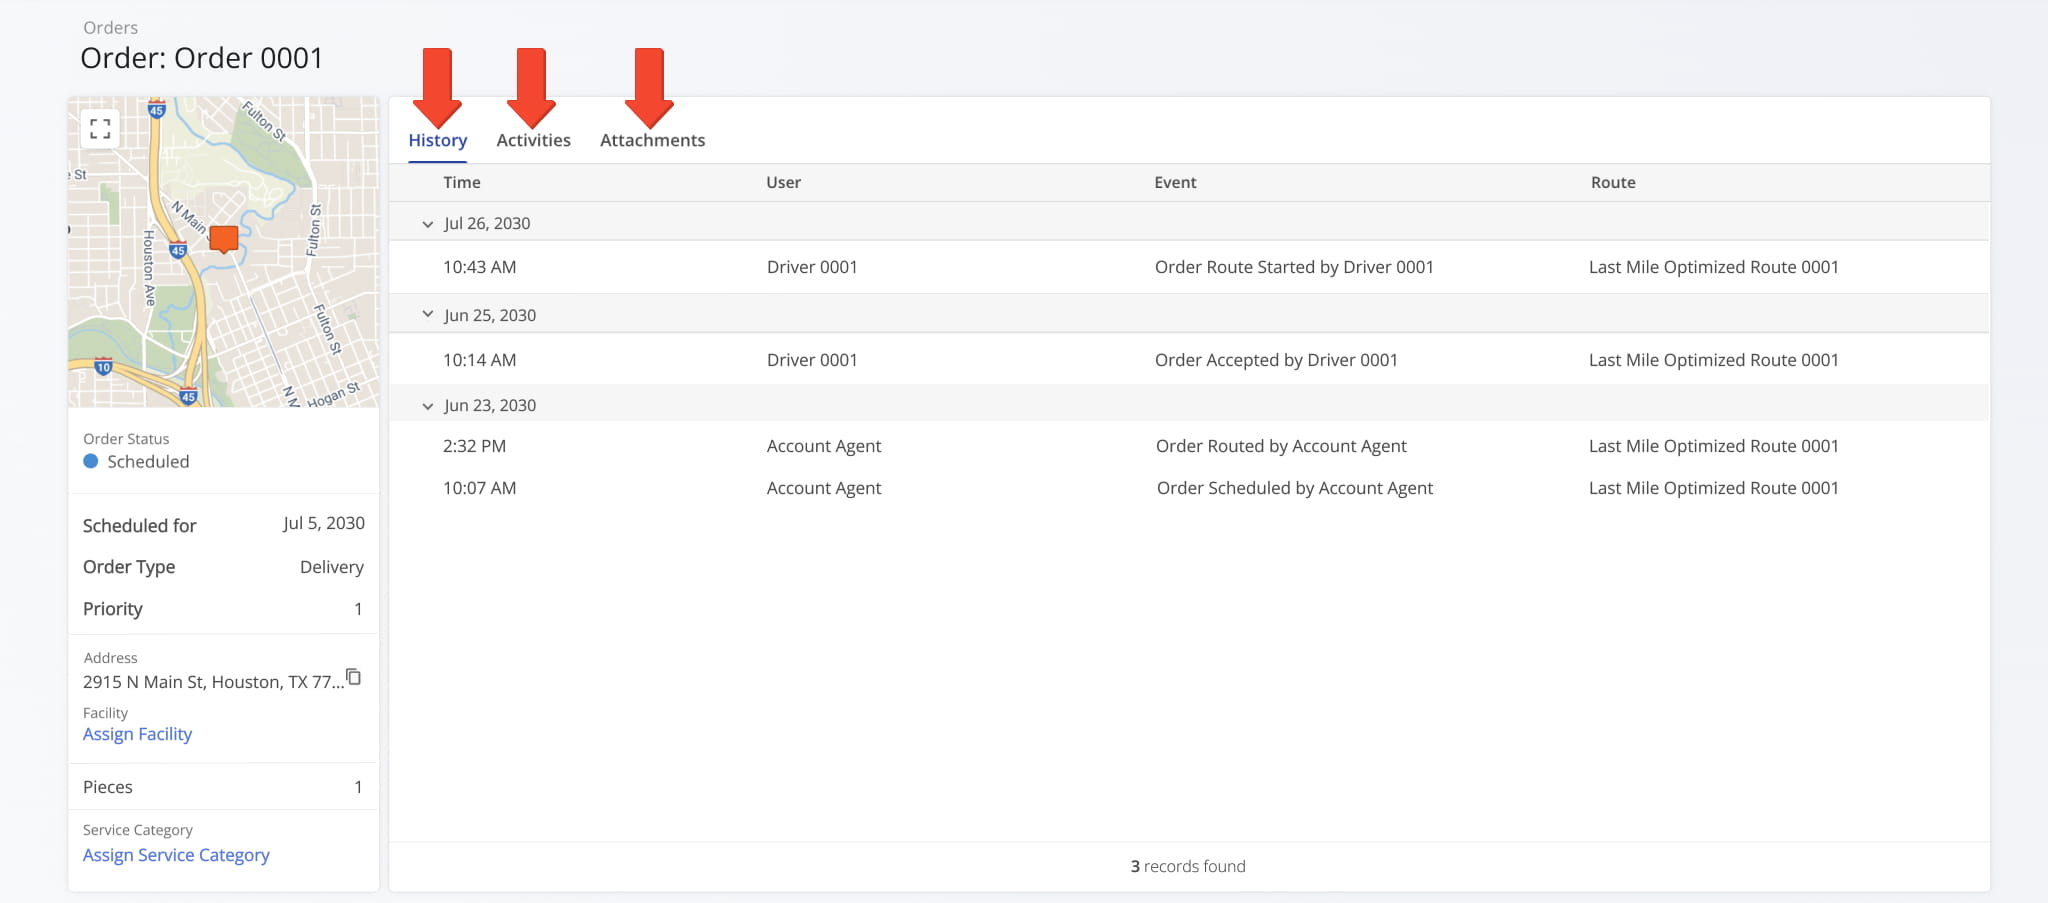Select the Order Accepted by Driver 0001 row
Viewport: 2048px width, 903px height.
tap(1276, 359)
